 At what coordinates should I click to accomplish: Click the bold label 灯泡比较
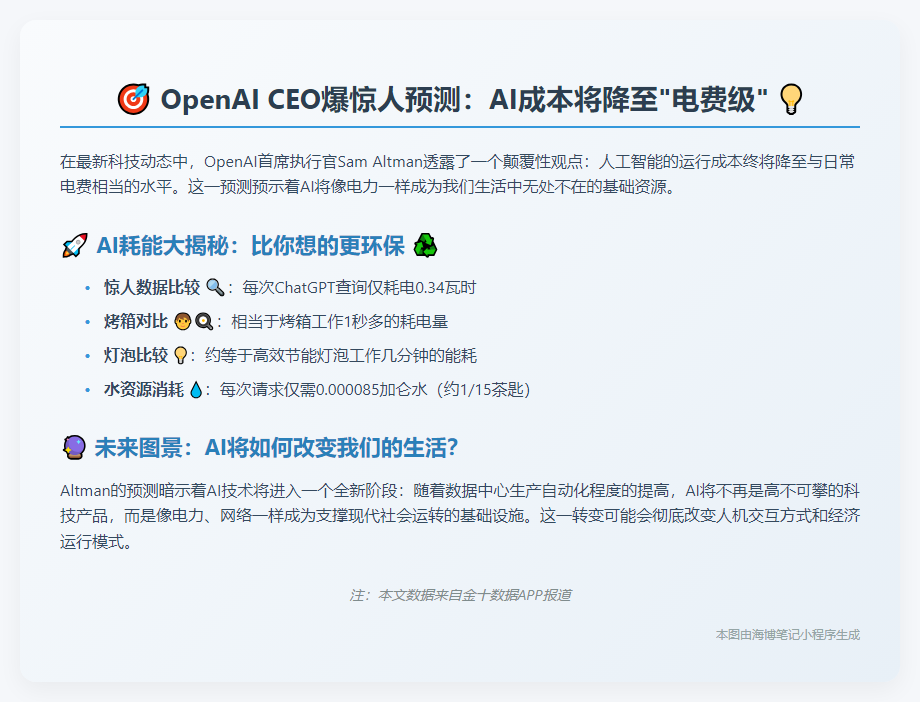(136, 356)
